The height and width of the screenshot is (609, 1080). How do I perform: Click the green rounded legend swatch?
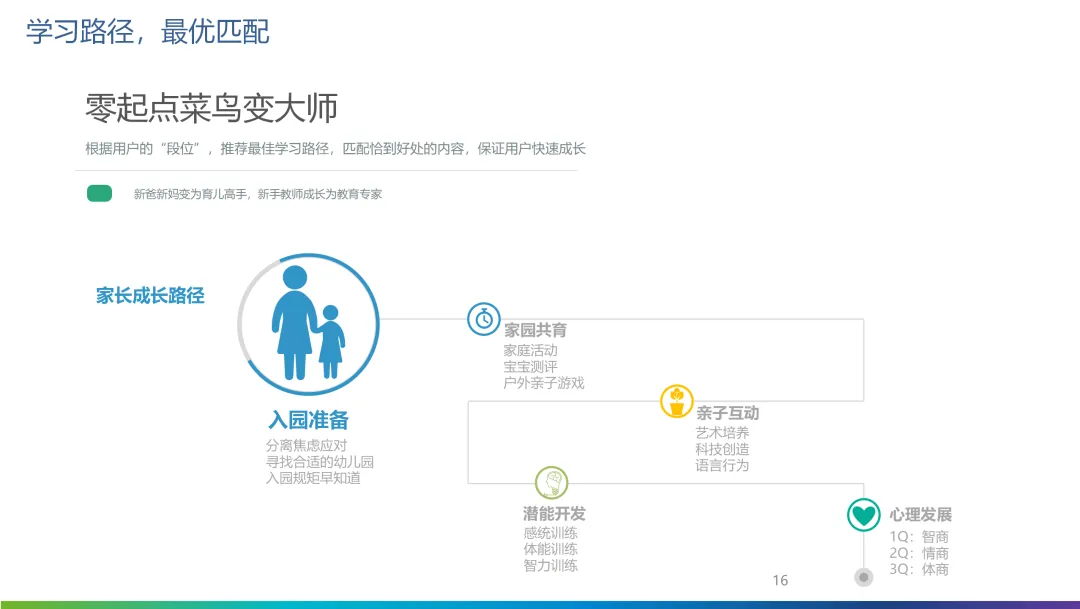pyautogui.click(x=99, y=194)
